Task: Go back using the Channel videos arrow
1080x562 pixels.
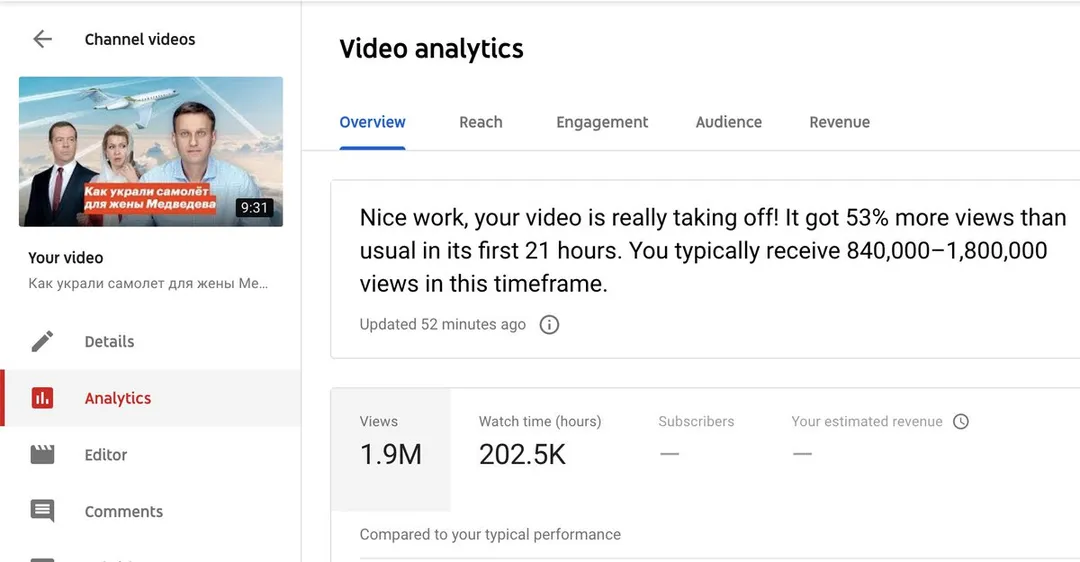Action: point(43,39)
